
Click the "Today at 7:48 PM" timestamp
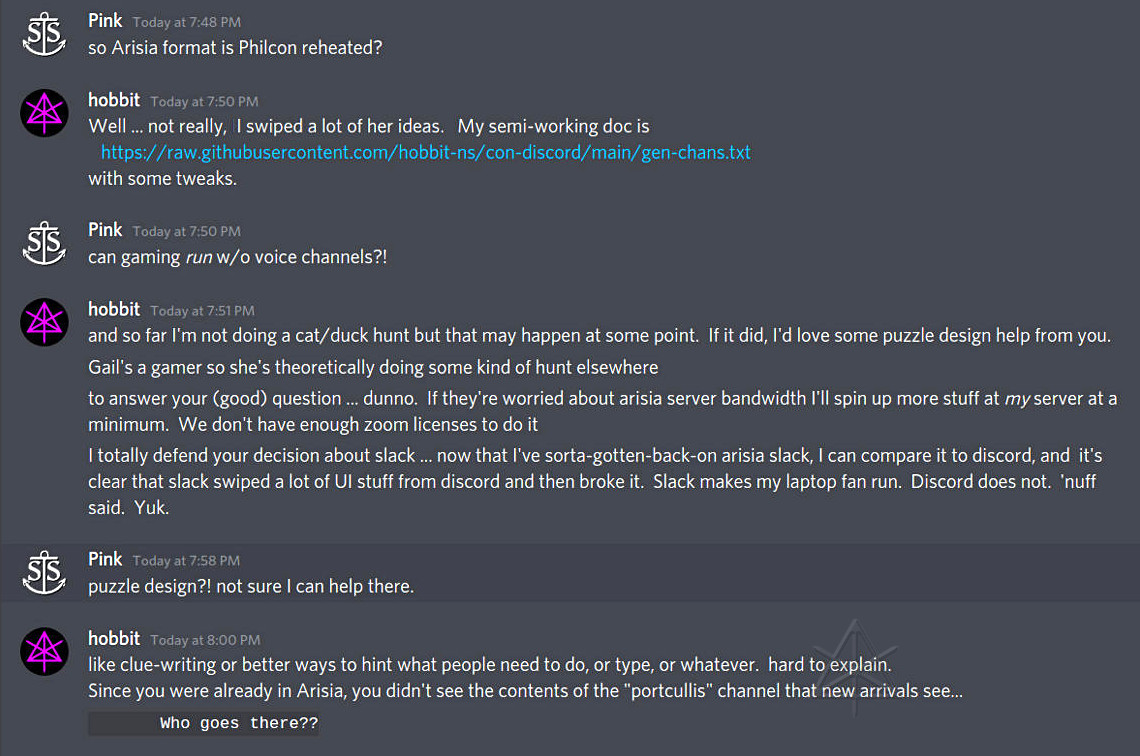pos(186,22)
